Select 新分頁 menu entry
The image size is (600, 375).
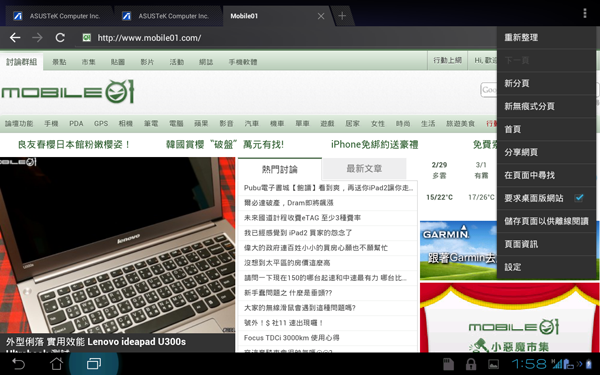[546, 83]
